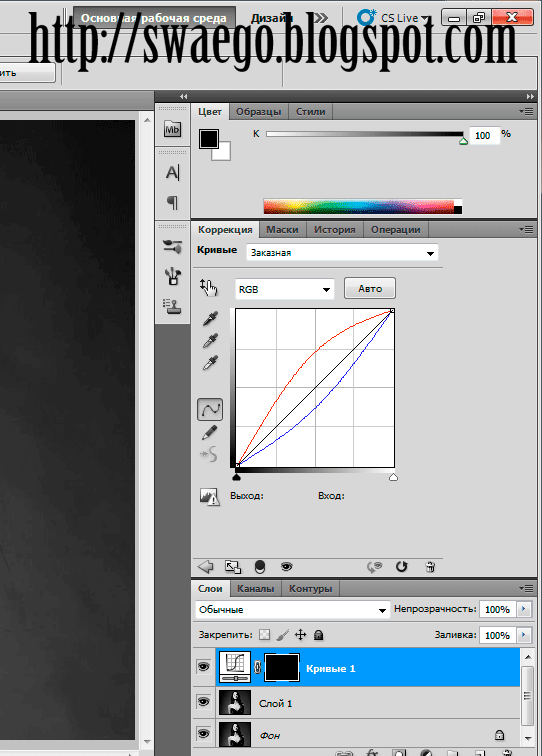
Task: Open CS Live dropdown
Action: (x=394, y=18)
